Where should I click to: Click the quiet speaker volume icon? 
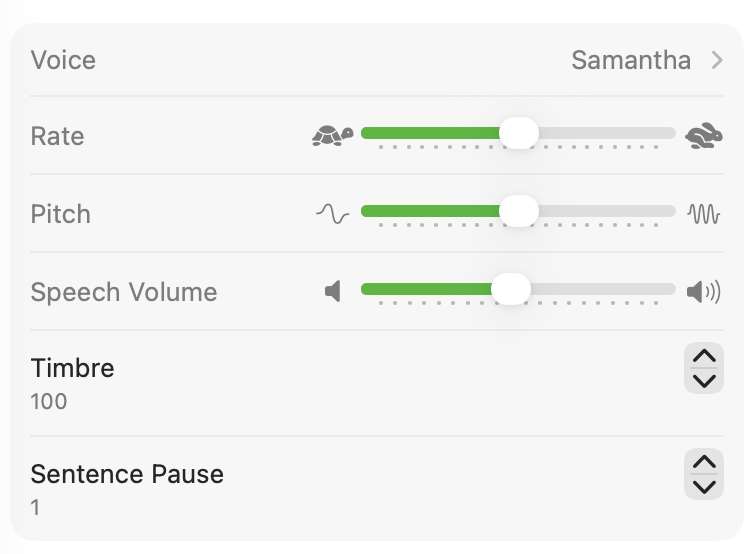[333, 291]
